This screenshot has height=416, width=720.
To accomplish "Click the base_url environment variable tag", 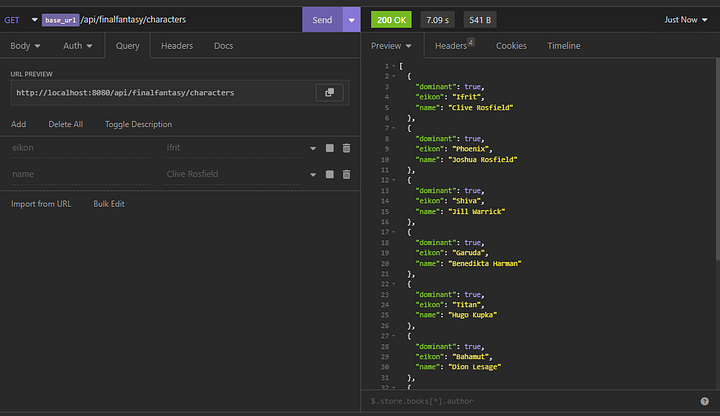I will (61, 20).
